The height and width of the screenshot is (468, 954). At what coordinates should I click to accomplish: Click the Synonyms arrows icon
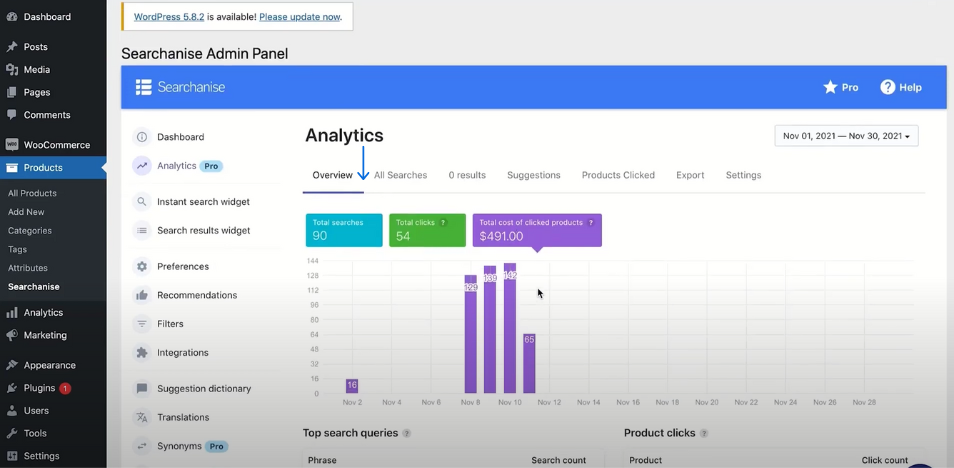pyautogui.click(x=142, y=446)
